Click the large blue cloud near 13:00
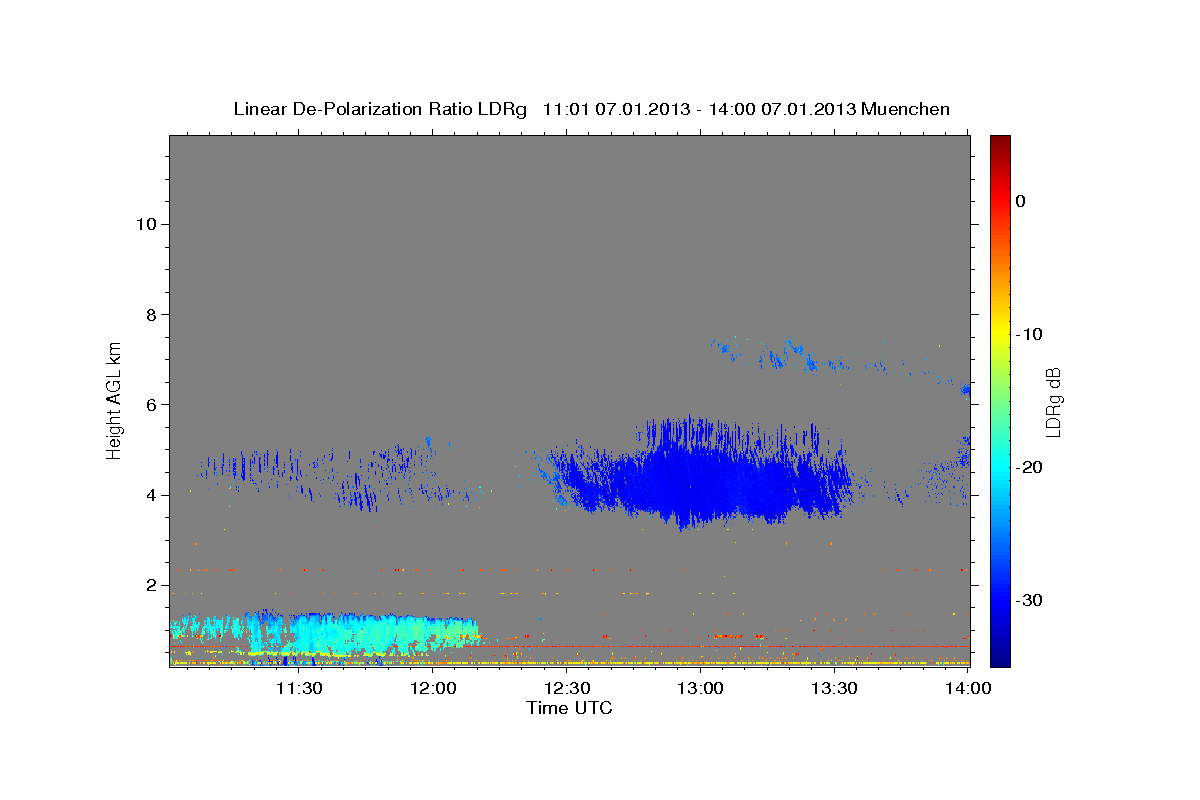Image resolution: width=1200 pixels, height=800 pixels. (700, 475)
